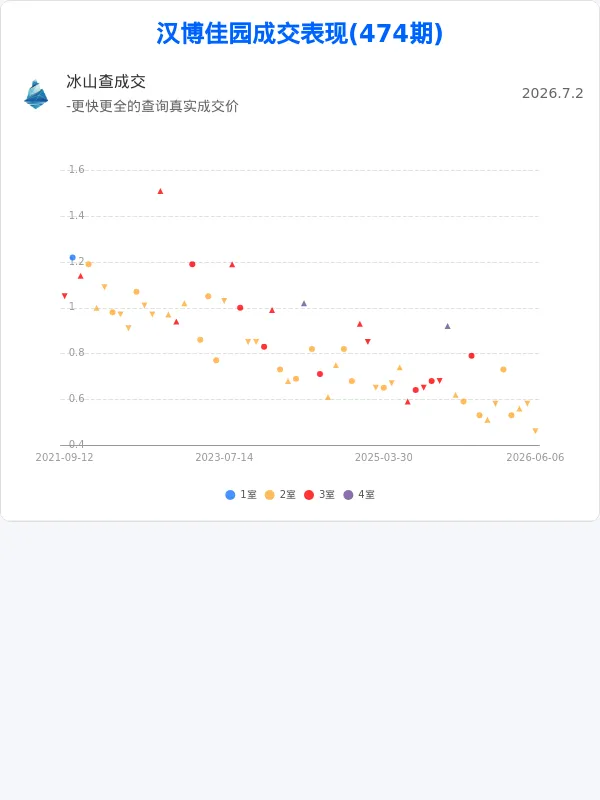
Task: Click the 冰山查成交 iceberg logo icon
Action: pos(36,94)
